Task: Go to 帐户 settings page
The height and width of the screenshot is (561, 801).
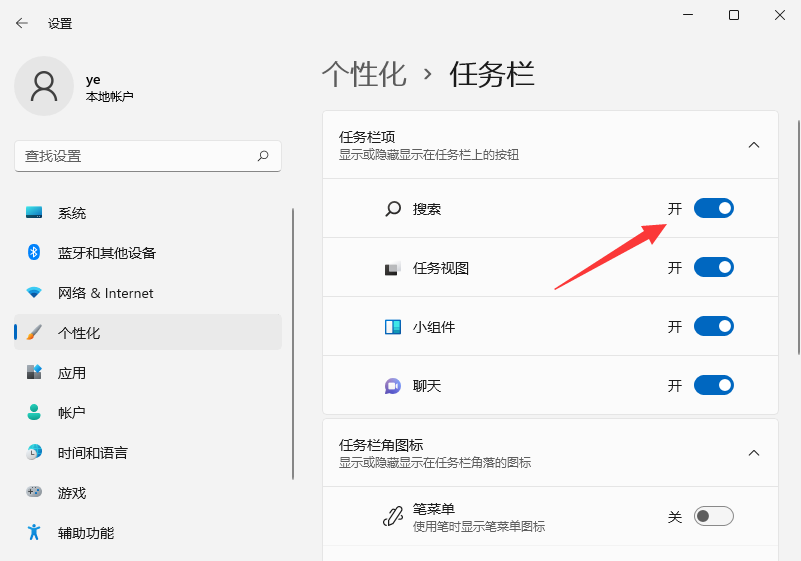Action: click(x=72, y=413)
